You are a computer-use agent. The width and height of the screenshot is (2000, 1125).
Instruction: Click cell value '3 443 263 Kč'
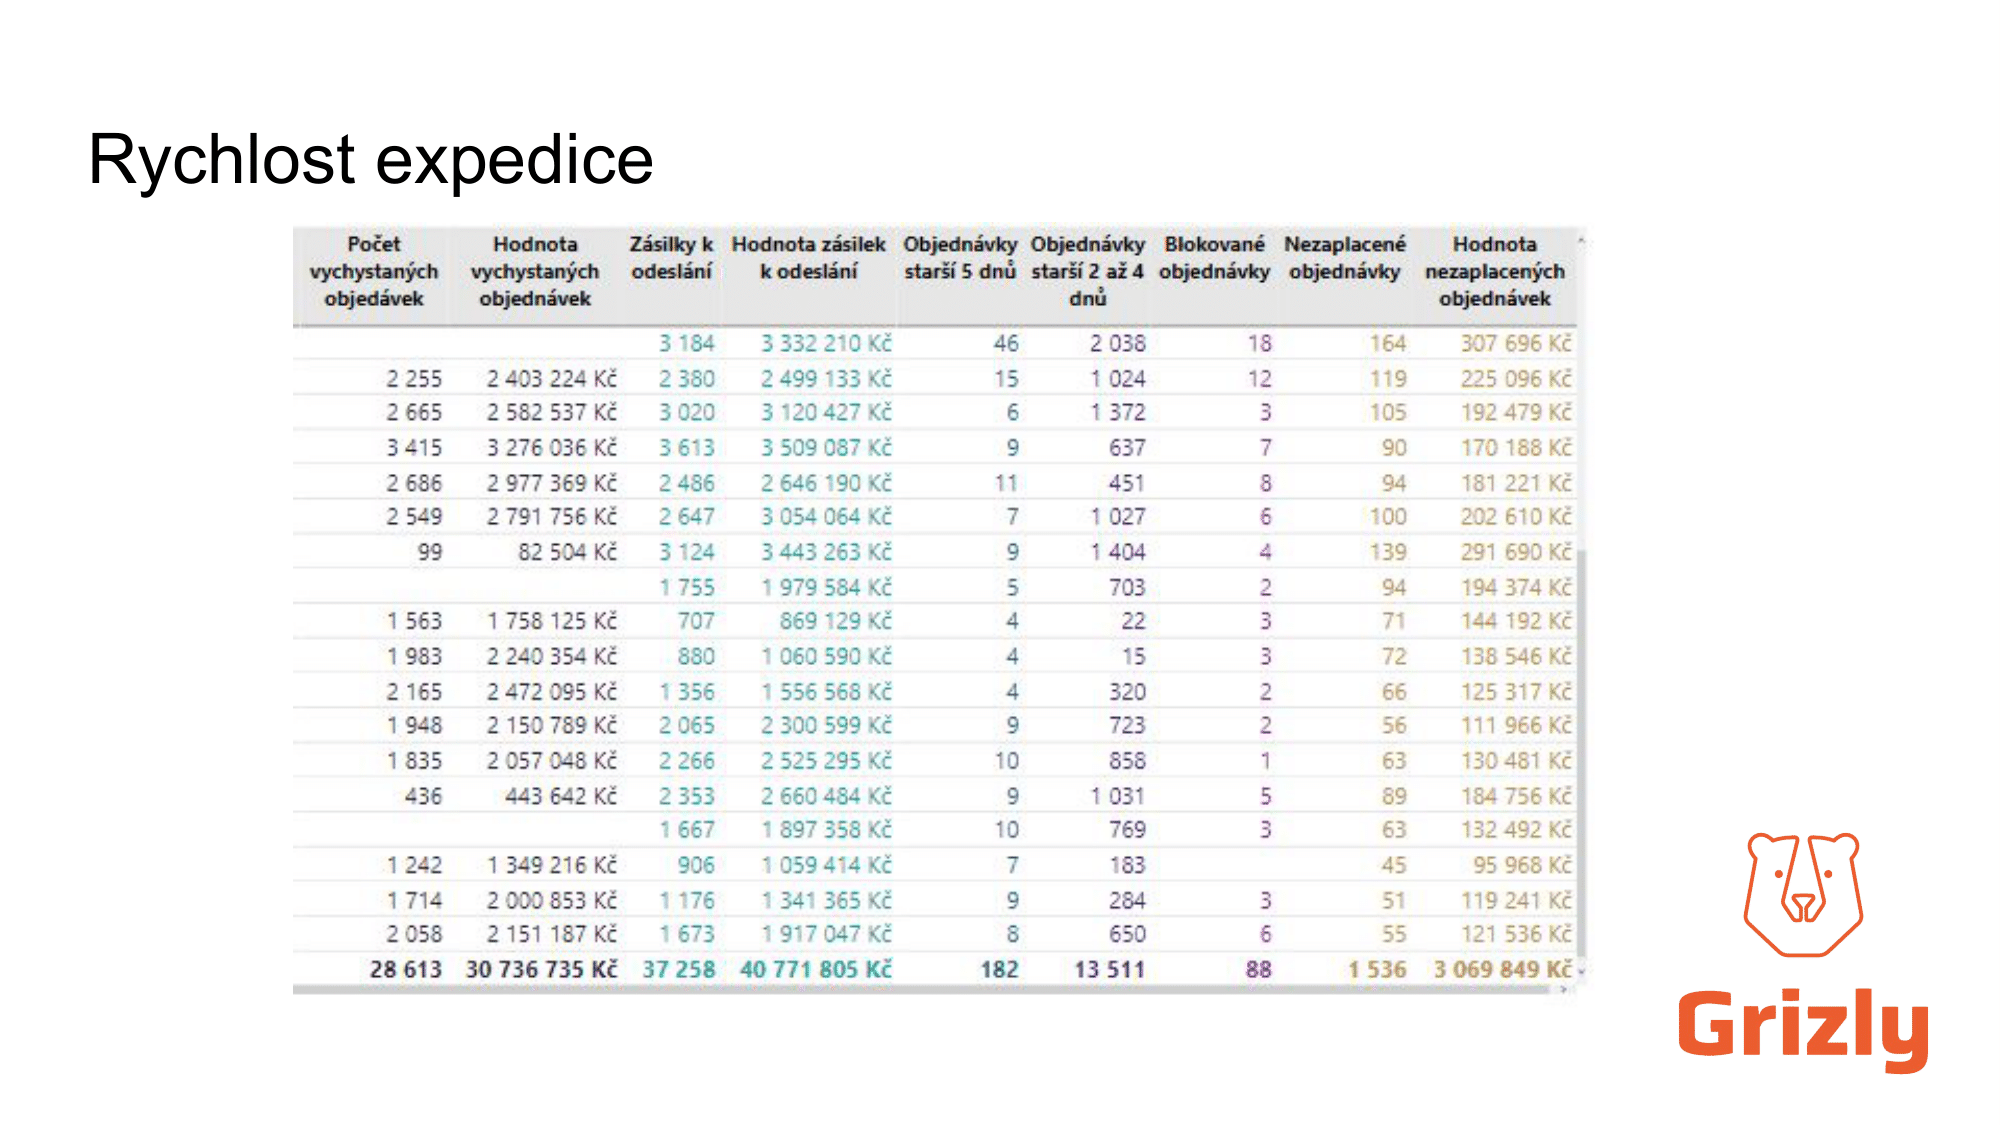tap(826, 552)
